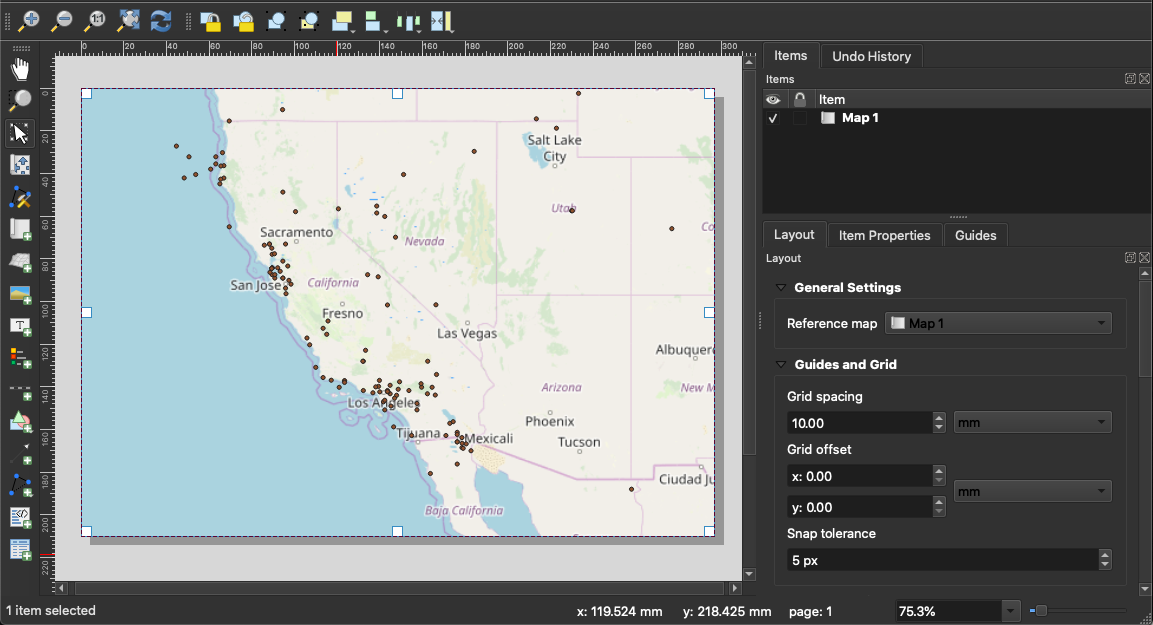
Task: Collapse the Guides and Grid section
Action: (x=782, y=365)
